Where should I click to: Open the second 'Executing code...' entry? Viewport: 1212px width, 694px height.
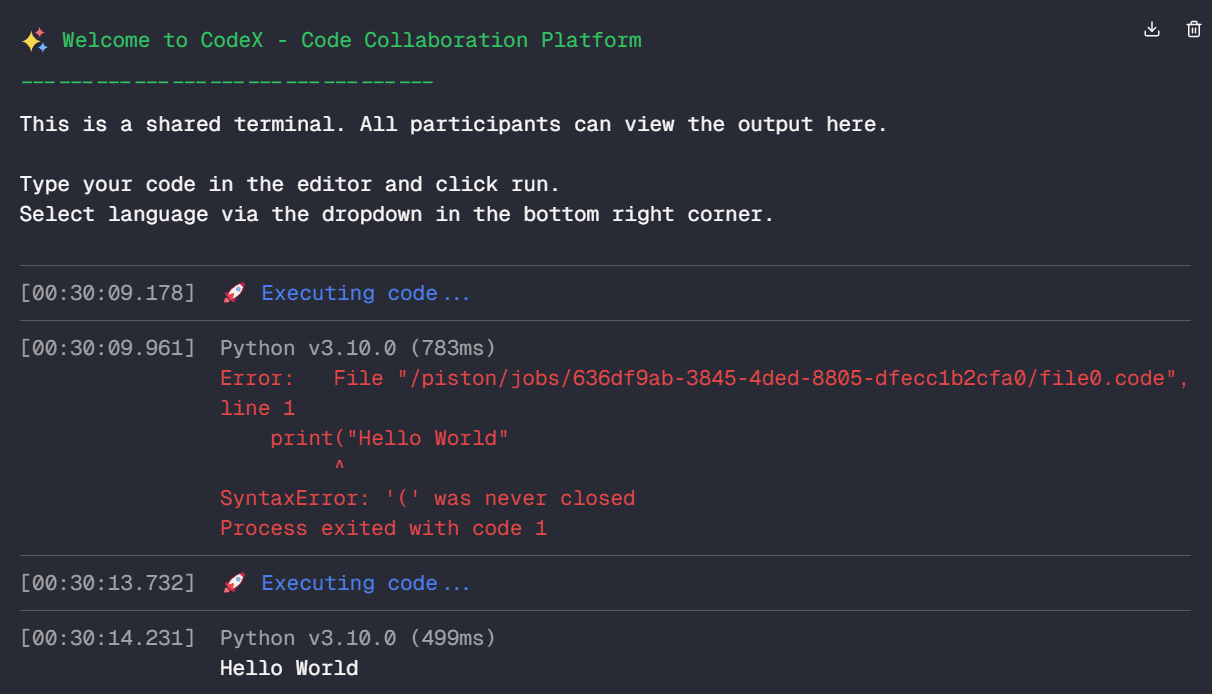pyautogui.click(x=365, y=582)
